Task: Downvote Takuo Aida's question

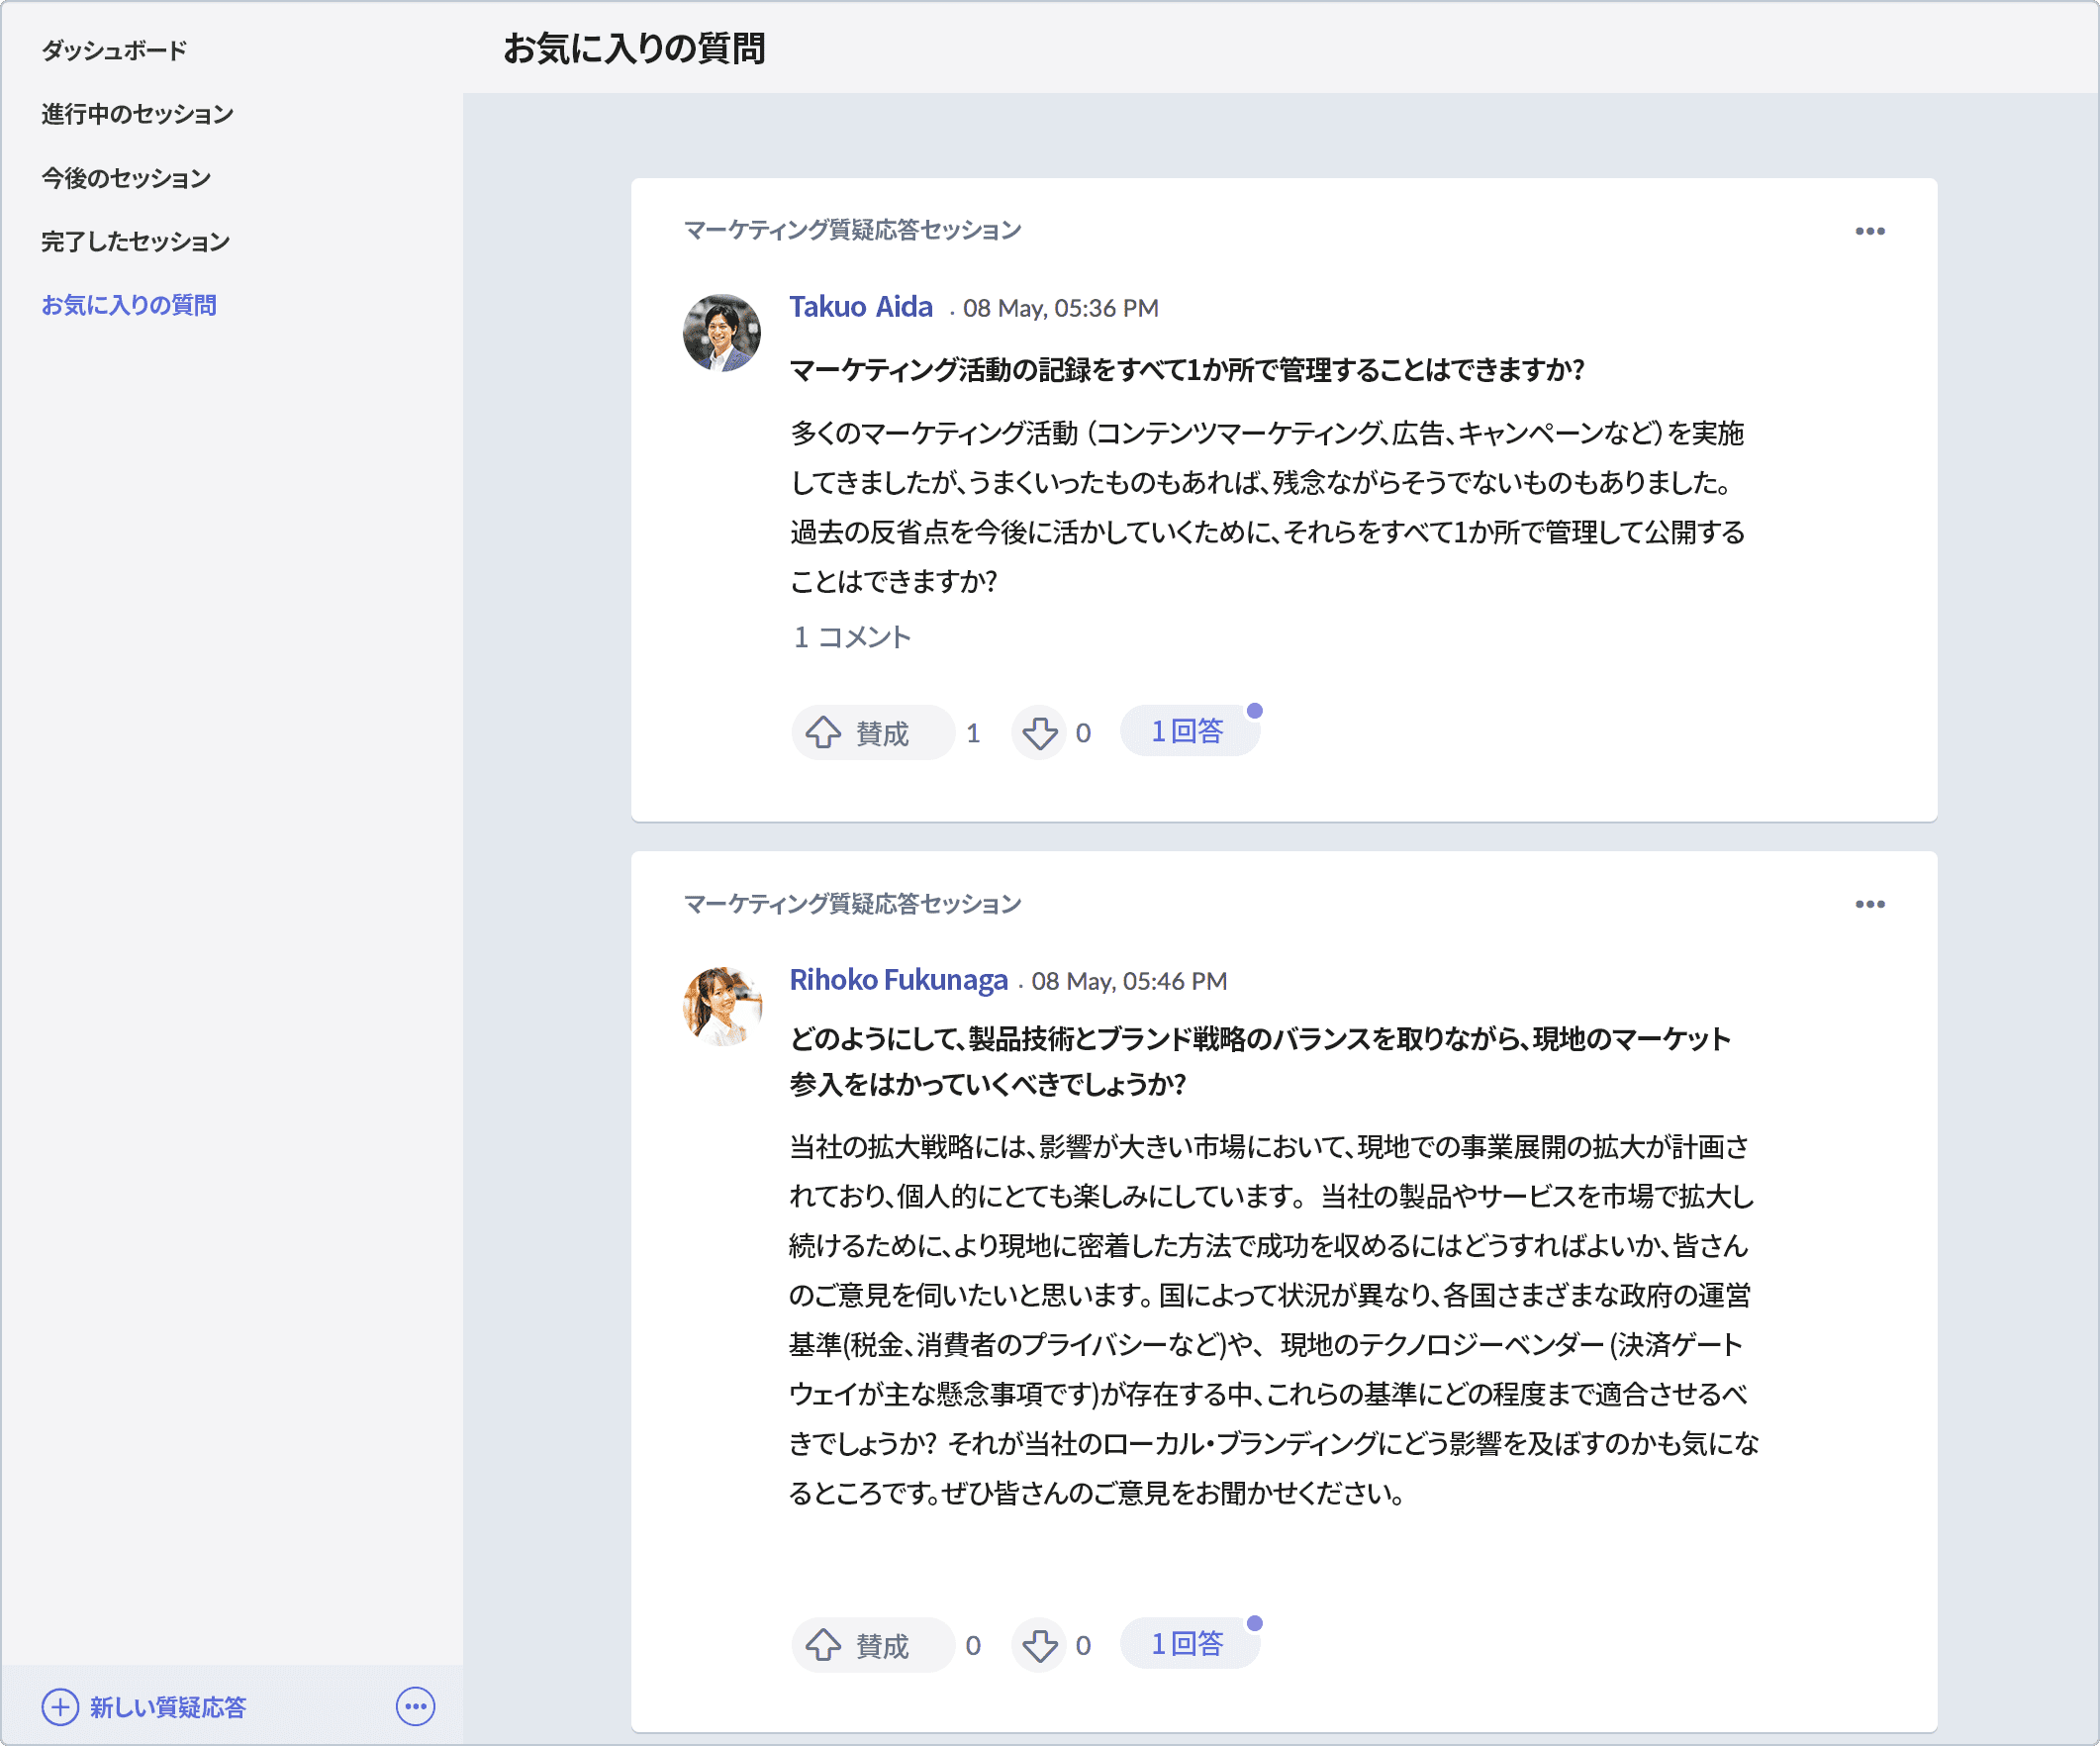Action: point(1040,732)
